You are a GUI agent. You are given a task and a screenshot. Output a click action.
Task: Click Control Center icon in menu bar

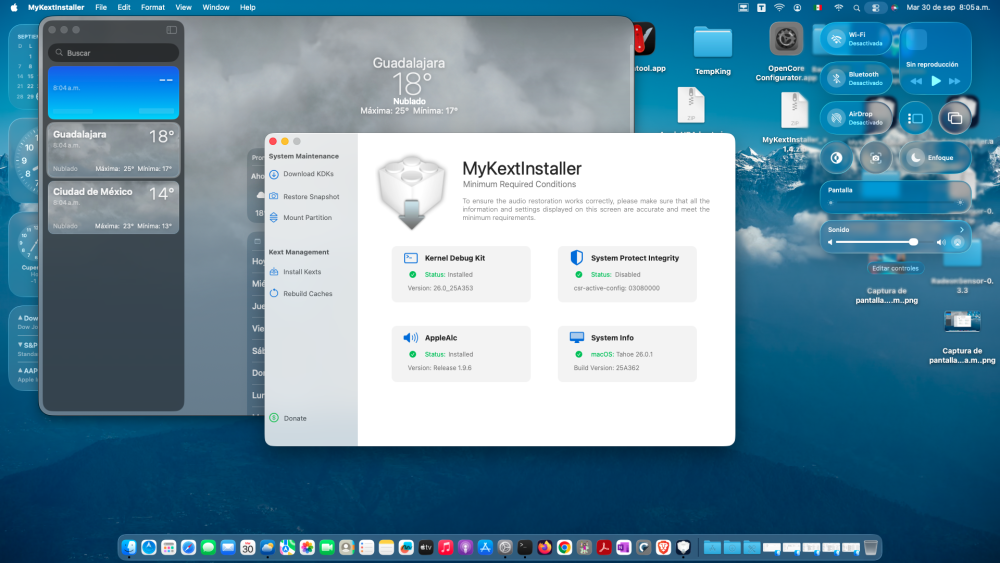click(876, 8)
